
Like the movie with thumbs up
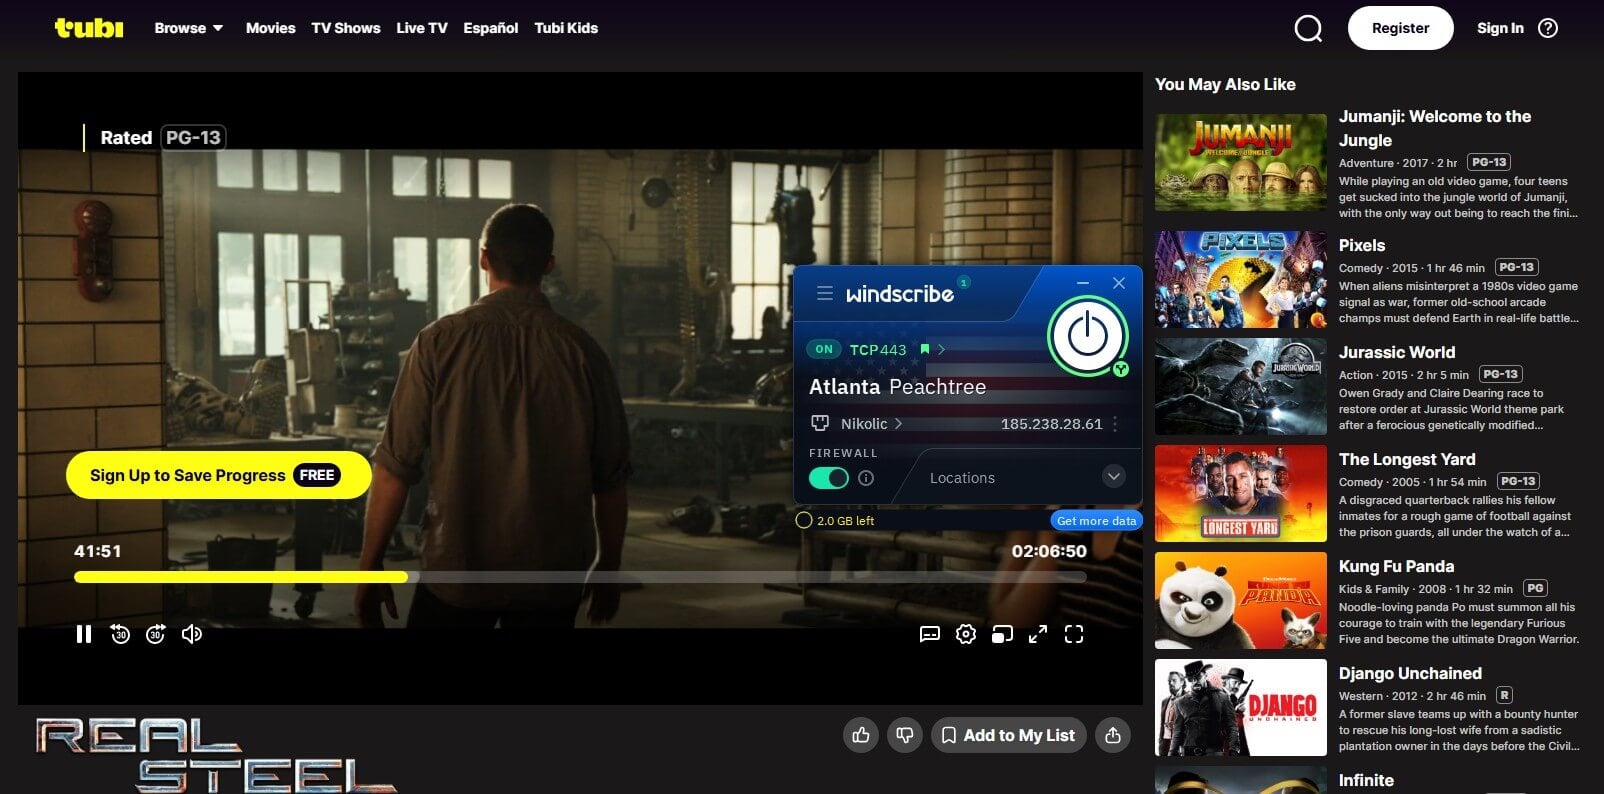pyautogui.click(x=861, y=735)
